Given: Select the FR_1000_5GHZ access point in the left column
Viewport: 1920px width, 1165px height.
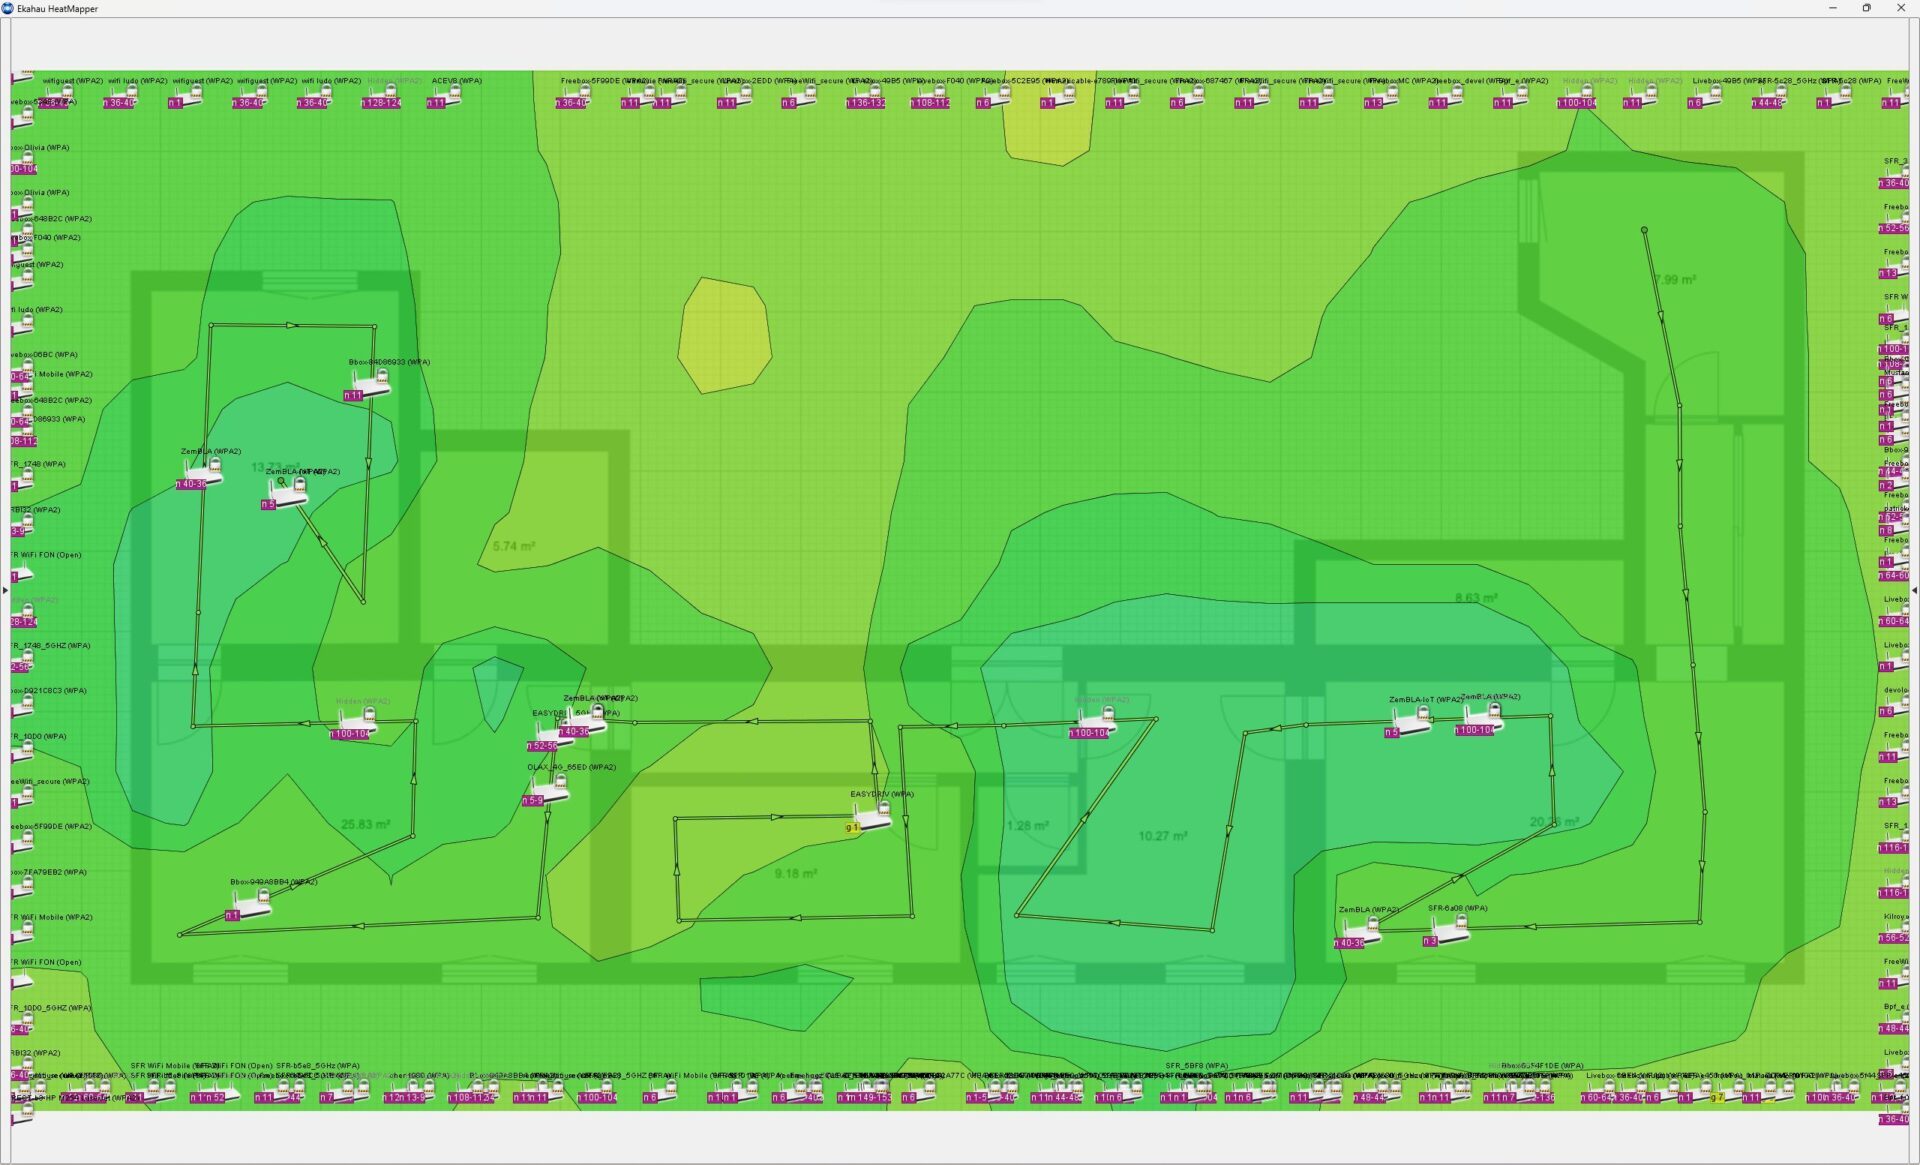Looking at the screenshot, I should pos(22,1024).
